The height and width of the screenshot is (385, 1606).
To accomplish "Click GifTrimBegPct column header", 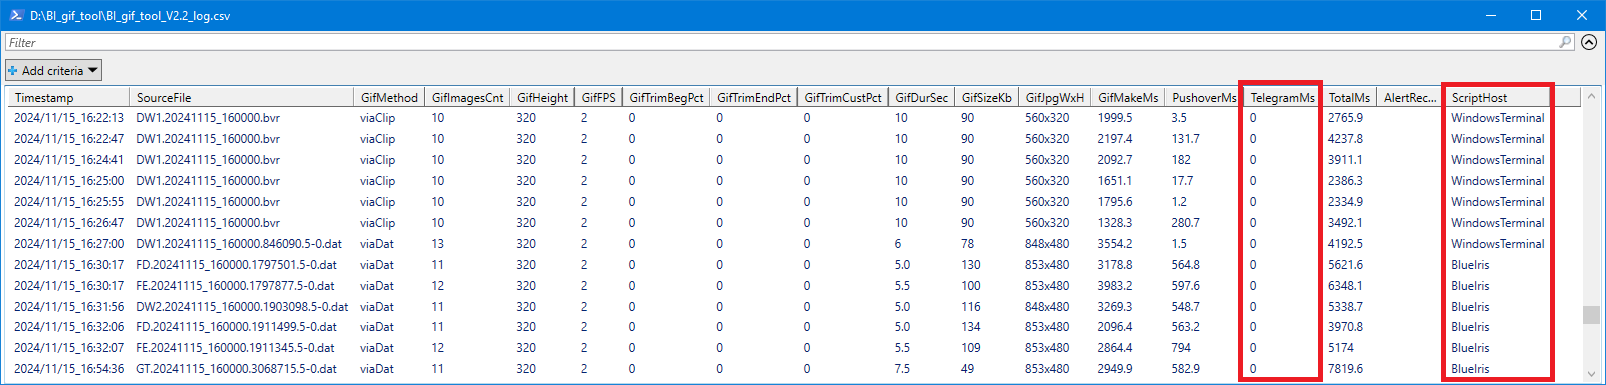I will point(666,97).
